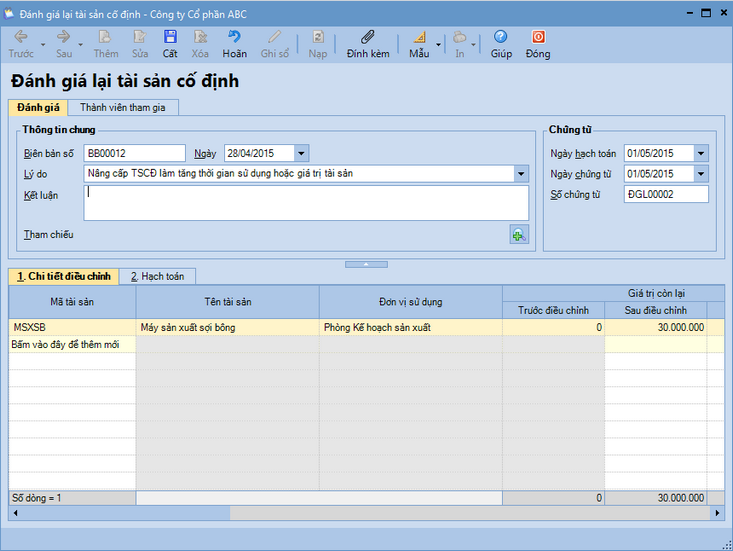Click the Thêm (add) toolbar icon
This screenshot has height=551, width=733.
105,37
